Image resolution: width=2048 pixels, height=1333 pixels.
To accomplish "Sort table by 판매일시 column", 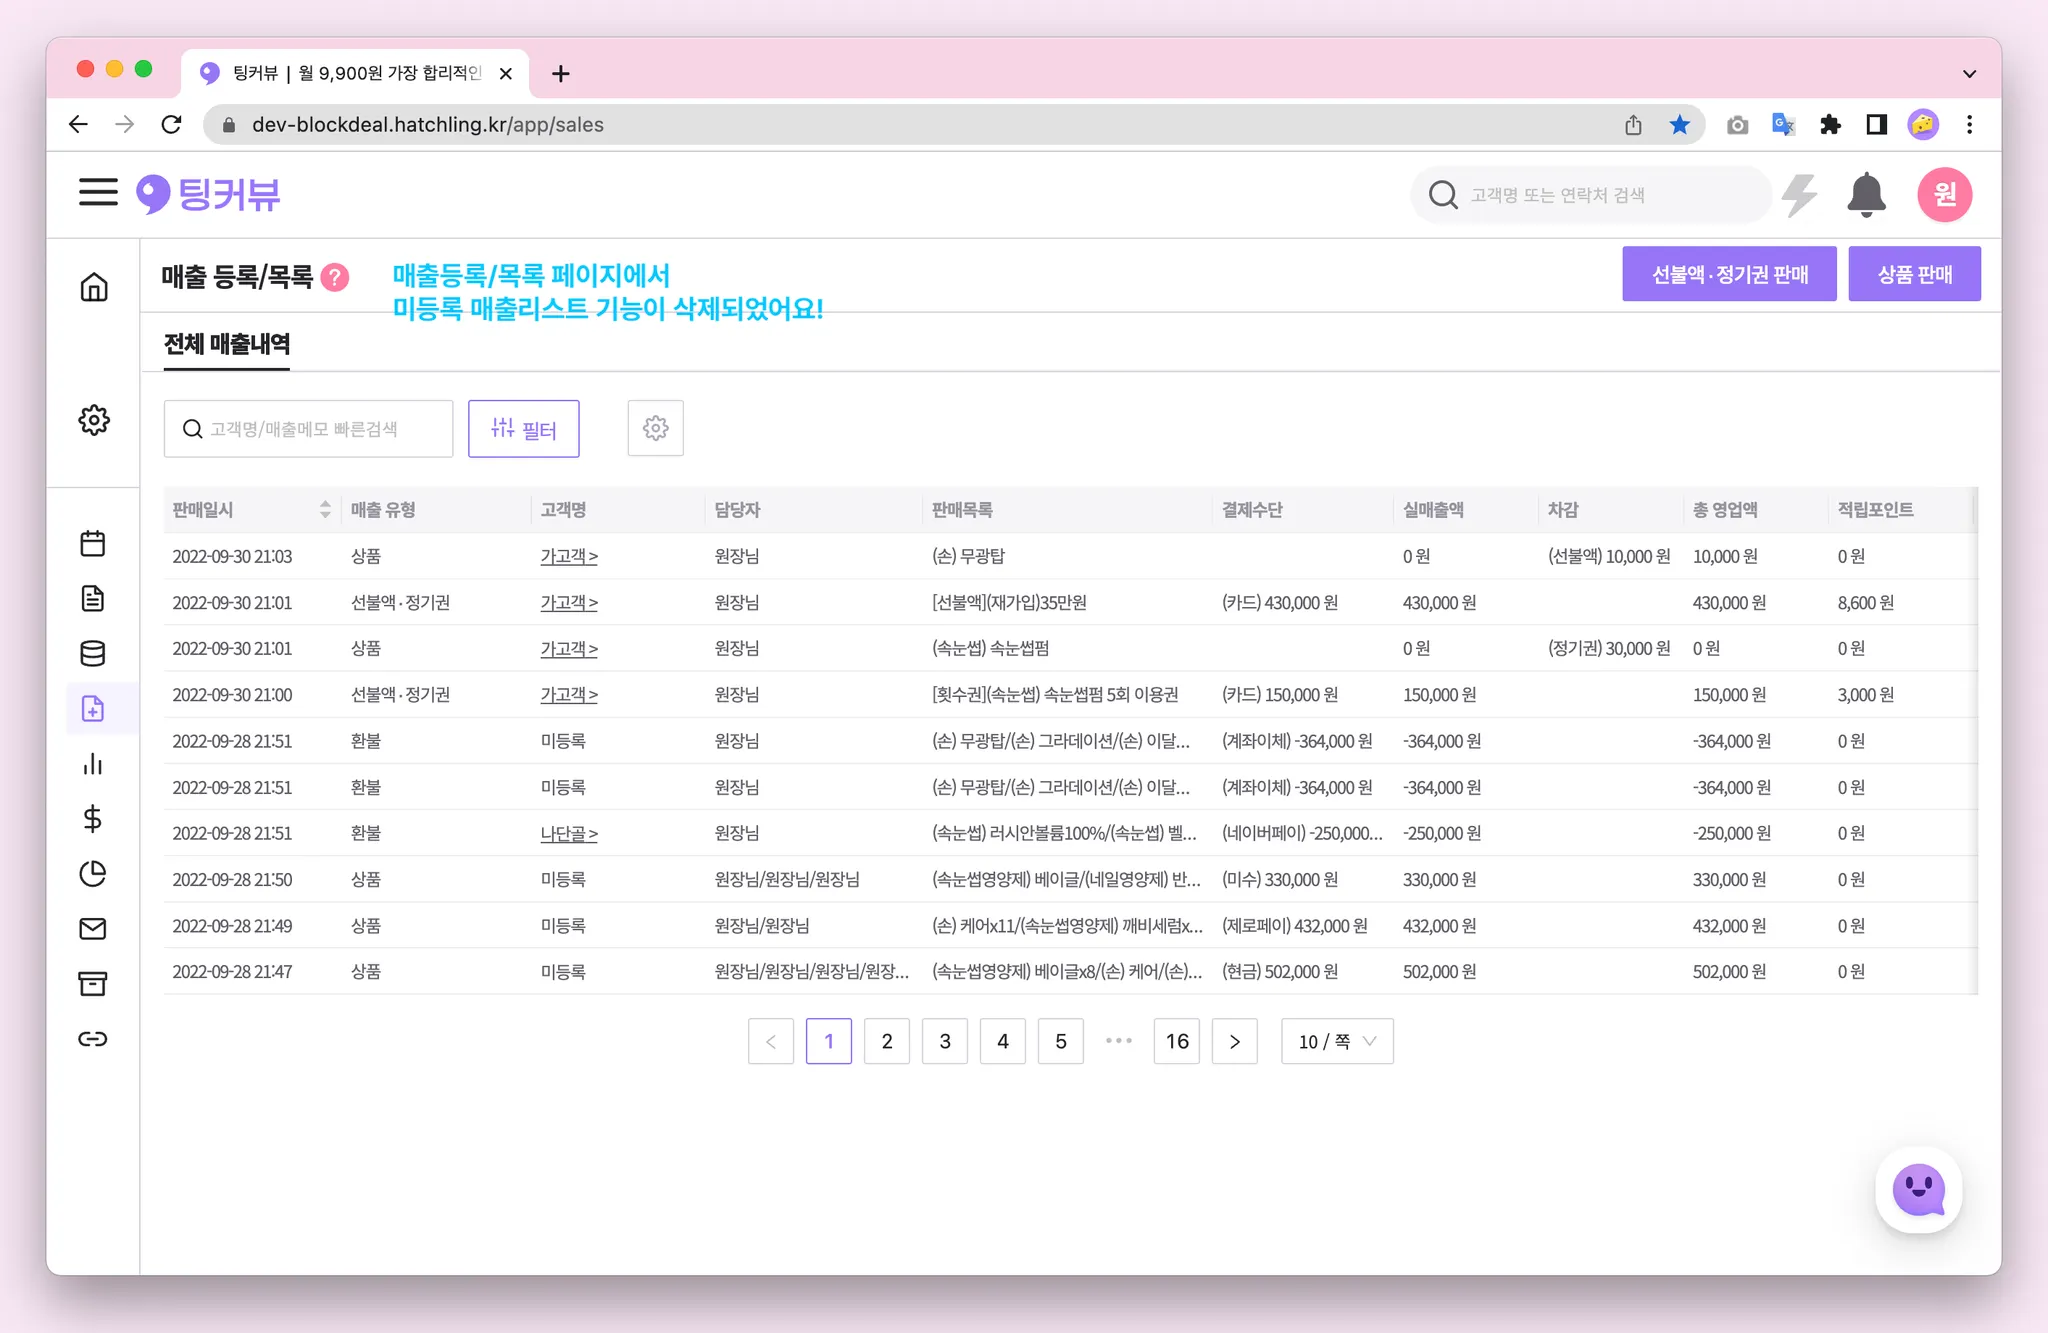I will pos(325,509).
